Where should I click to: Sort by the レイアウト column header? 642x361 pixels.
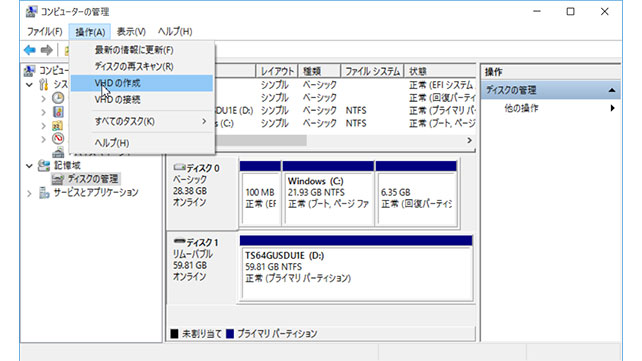point(277,71)
